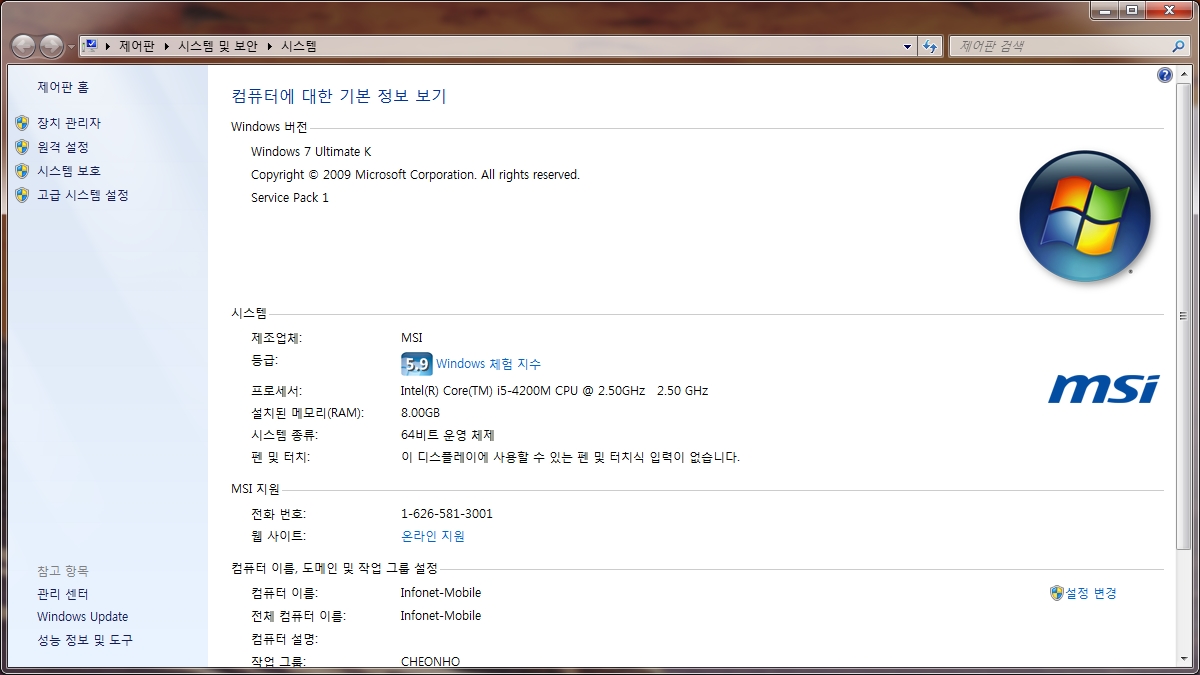The height and width of the screenshot is (675, 1200).
Task: Open Windows Update link
Action: (83, 617)
